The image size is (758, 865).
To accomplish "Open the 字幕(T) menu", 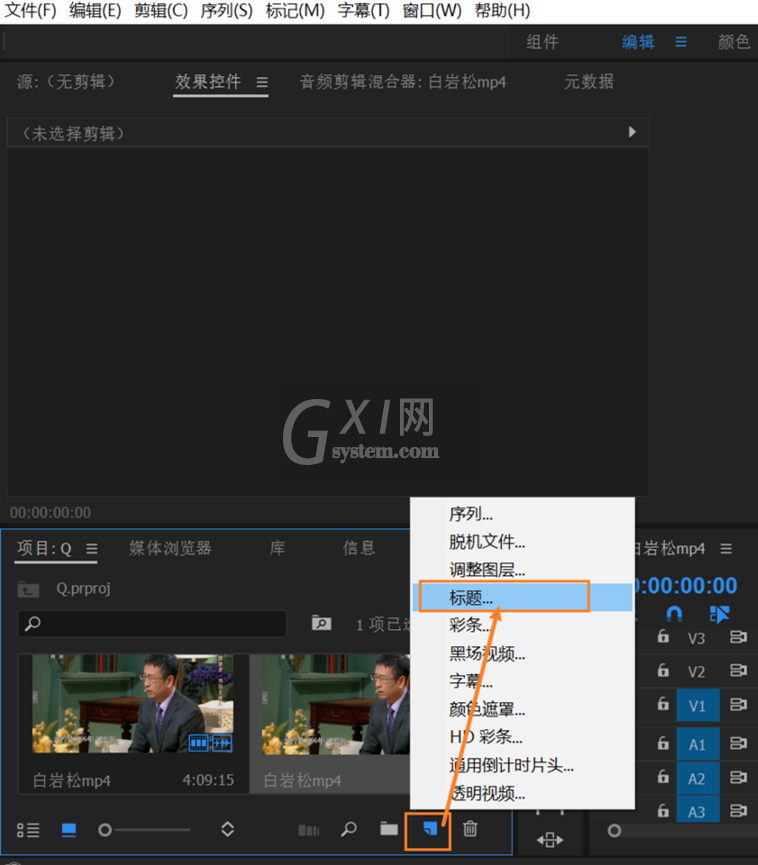I will click(x=363, y=10).
